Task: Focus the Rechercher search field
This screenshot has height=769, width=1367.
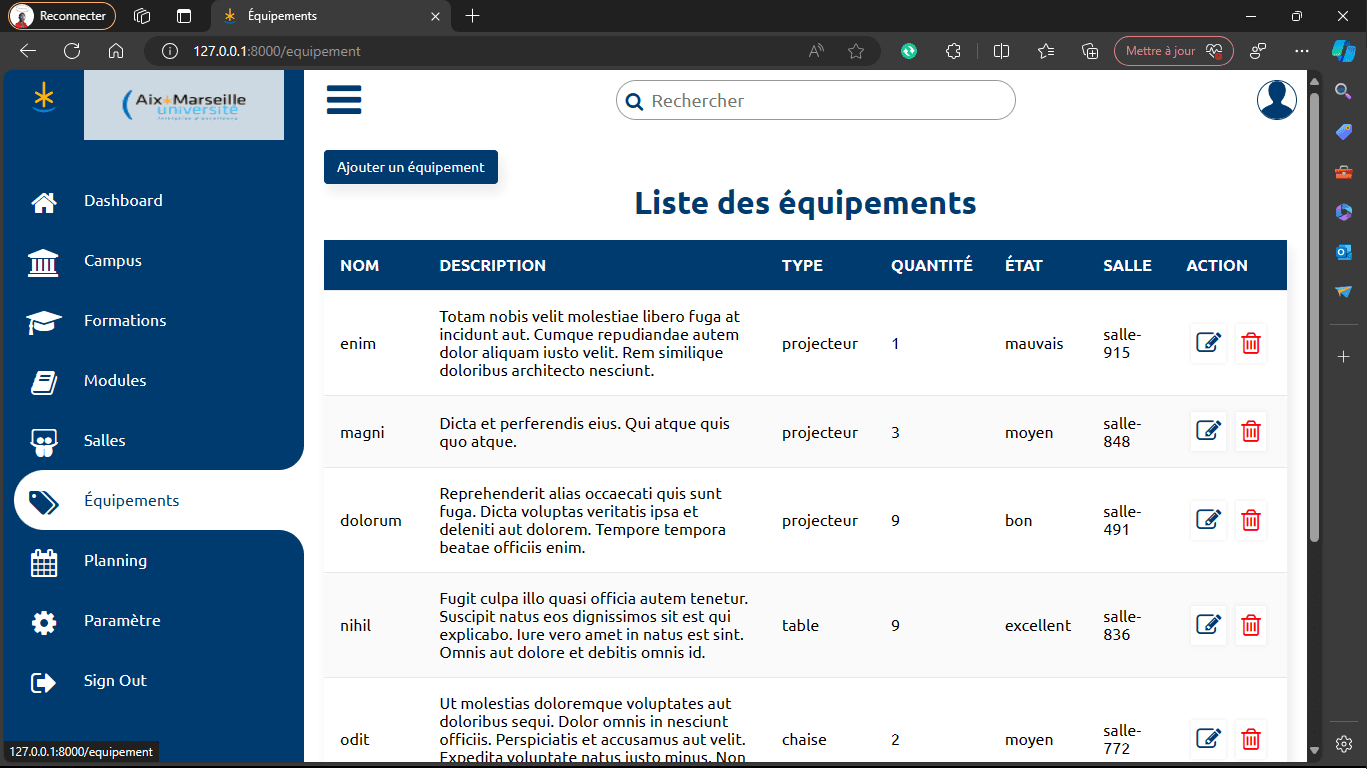Action: coord(816,100)
